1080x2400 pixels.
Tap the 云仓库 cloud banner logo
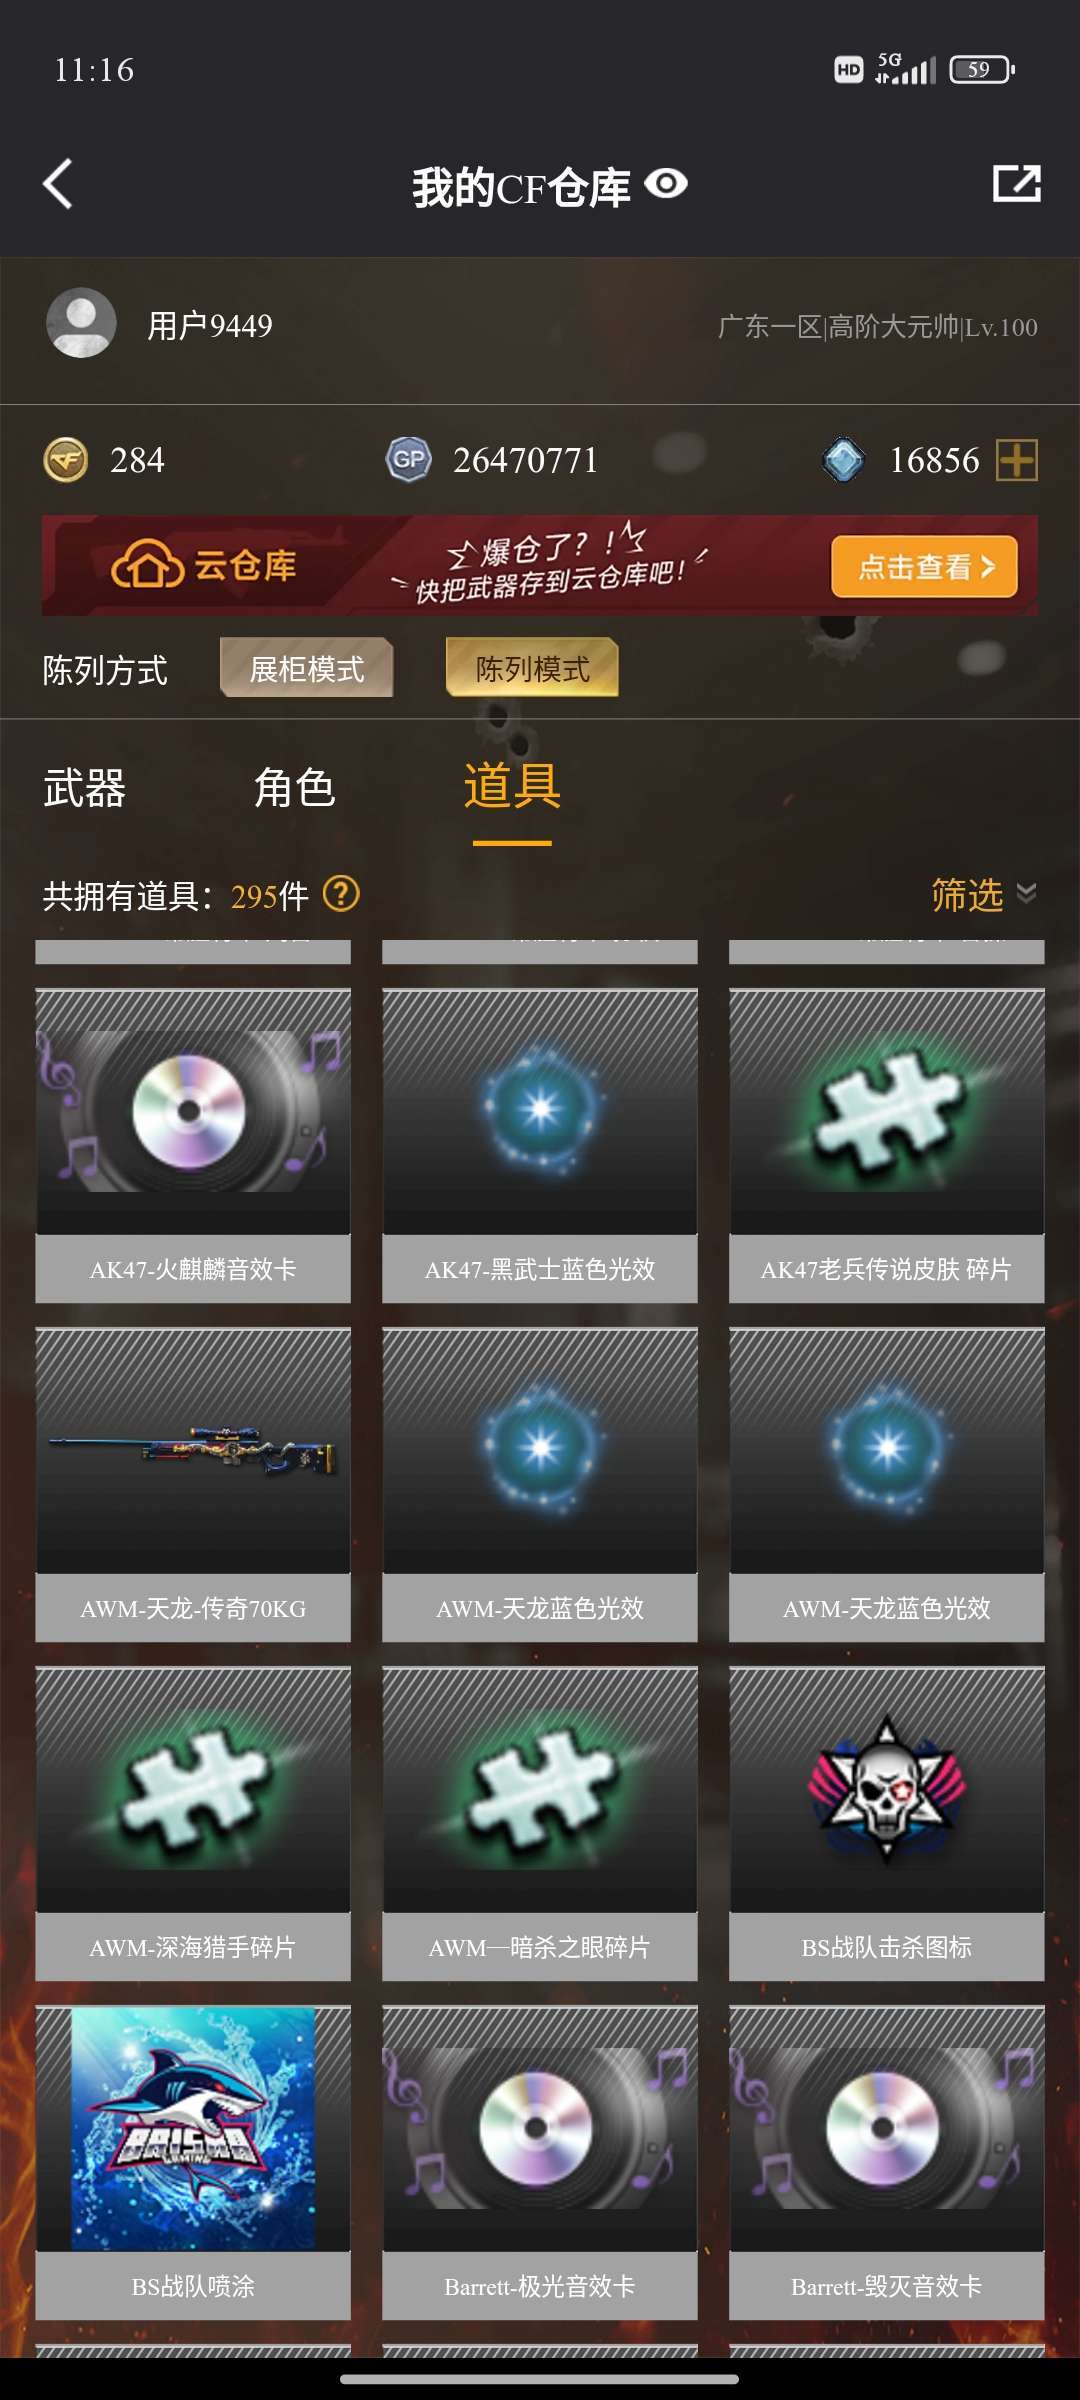point(204,566)
